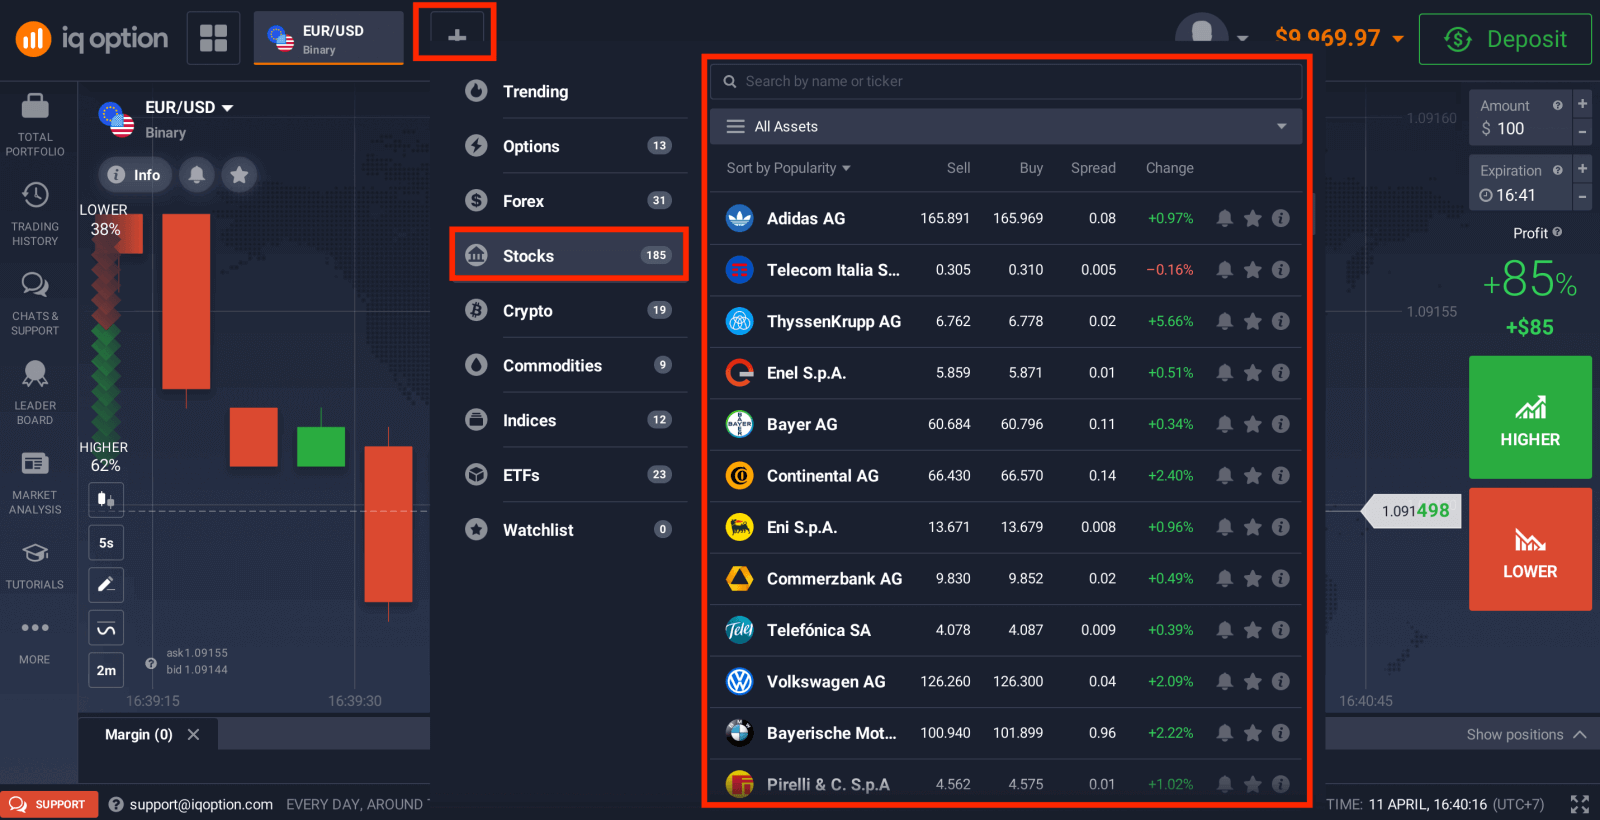Open Sort by Popularity dropdown
The image size is (1600, 820).
click(788, 168)
